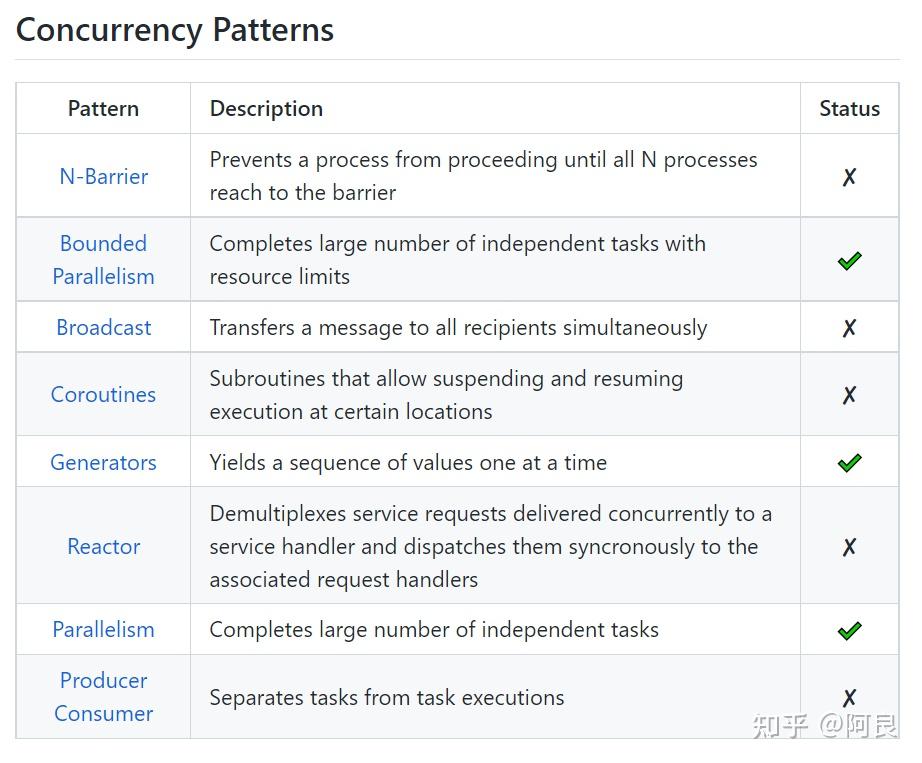
Task: Open the Reactor pattern link
Action: (x=103, y=547)
